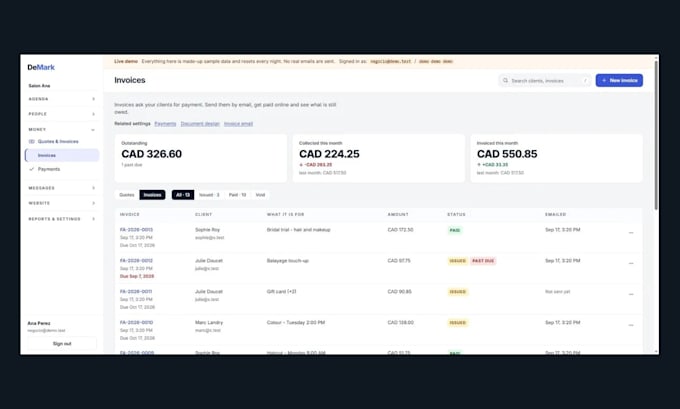Open the Document design settings link
Screen dimensions: 680x409
click(200, 124)
